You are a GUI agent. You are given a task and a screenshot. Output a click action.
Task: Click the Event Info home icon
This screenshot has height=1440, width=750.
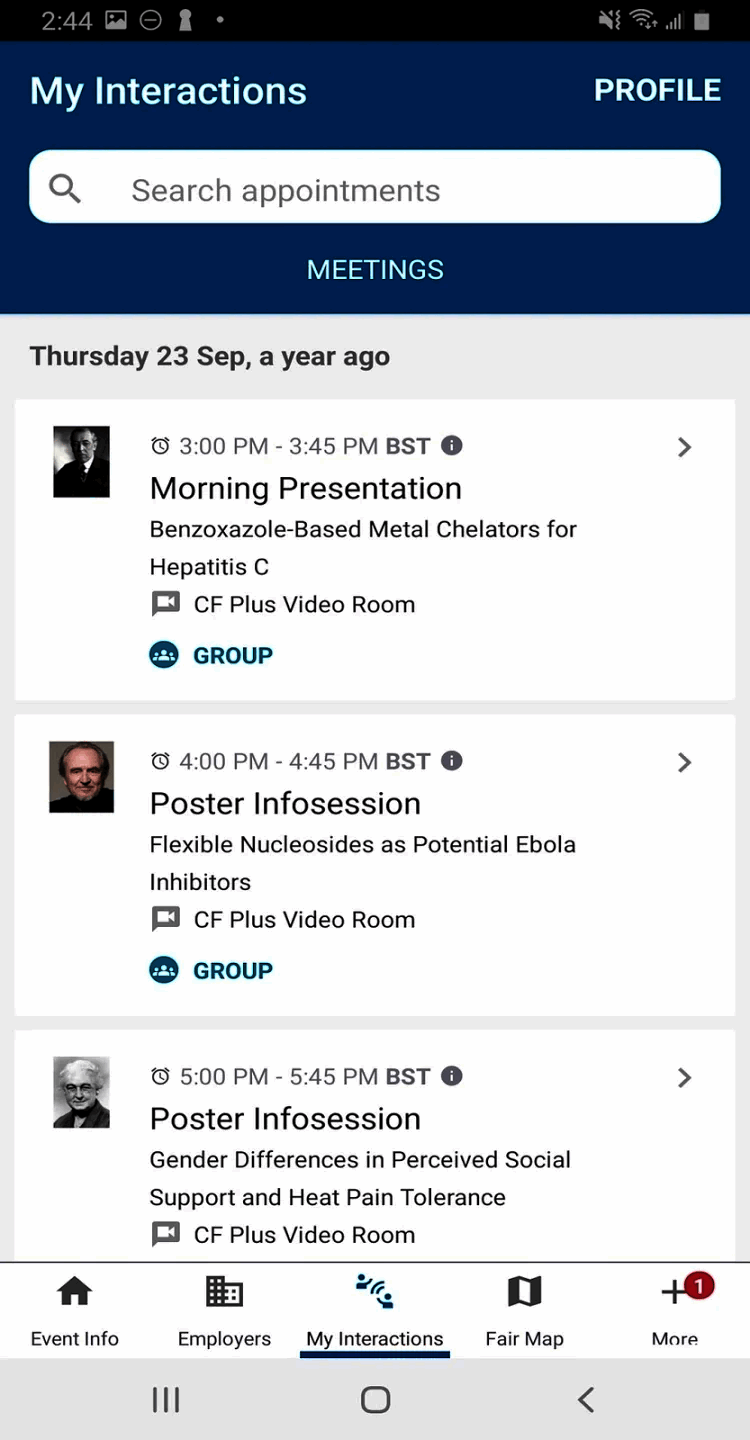coord(75,1292)
